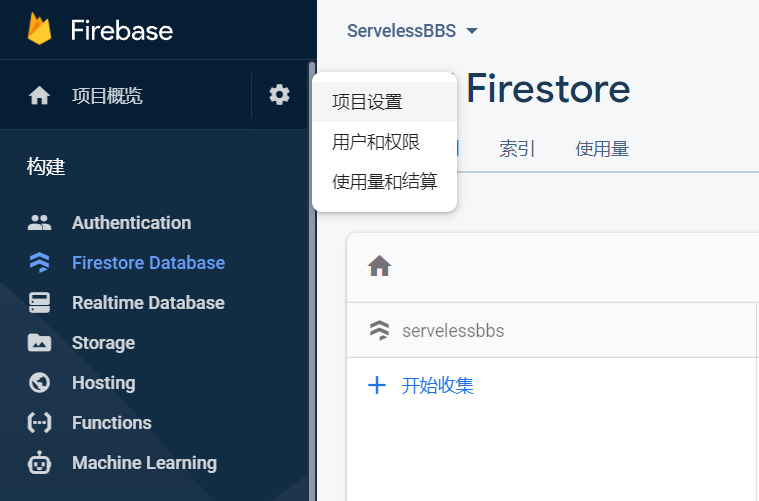Click the Storage image folder icon
The height and width of the screenshot is (501, 759).
[39, 343]
